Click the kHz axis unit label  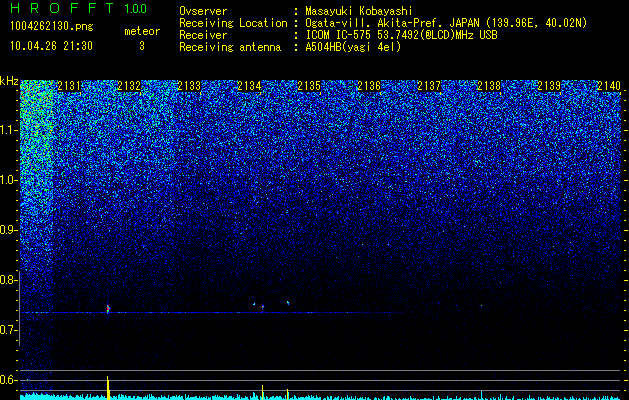click(x=9, y=81)
